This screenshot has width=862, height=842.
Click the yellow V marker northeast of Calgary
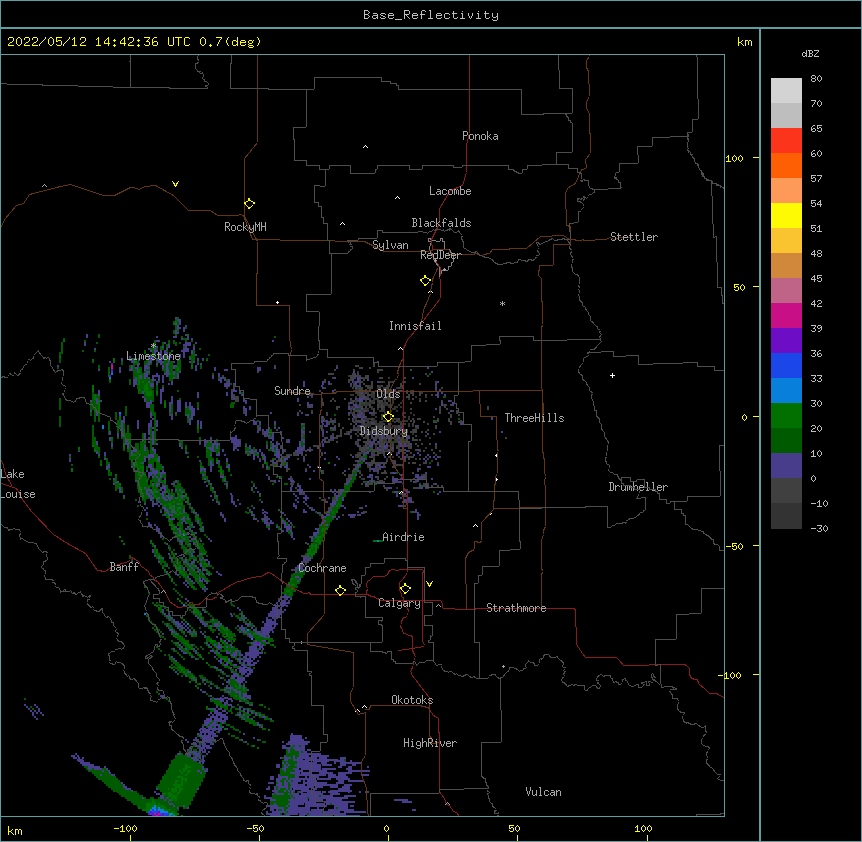pos(429,584)
